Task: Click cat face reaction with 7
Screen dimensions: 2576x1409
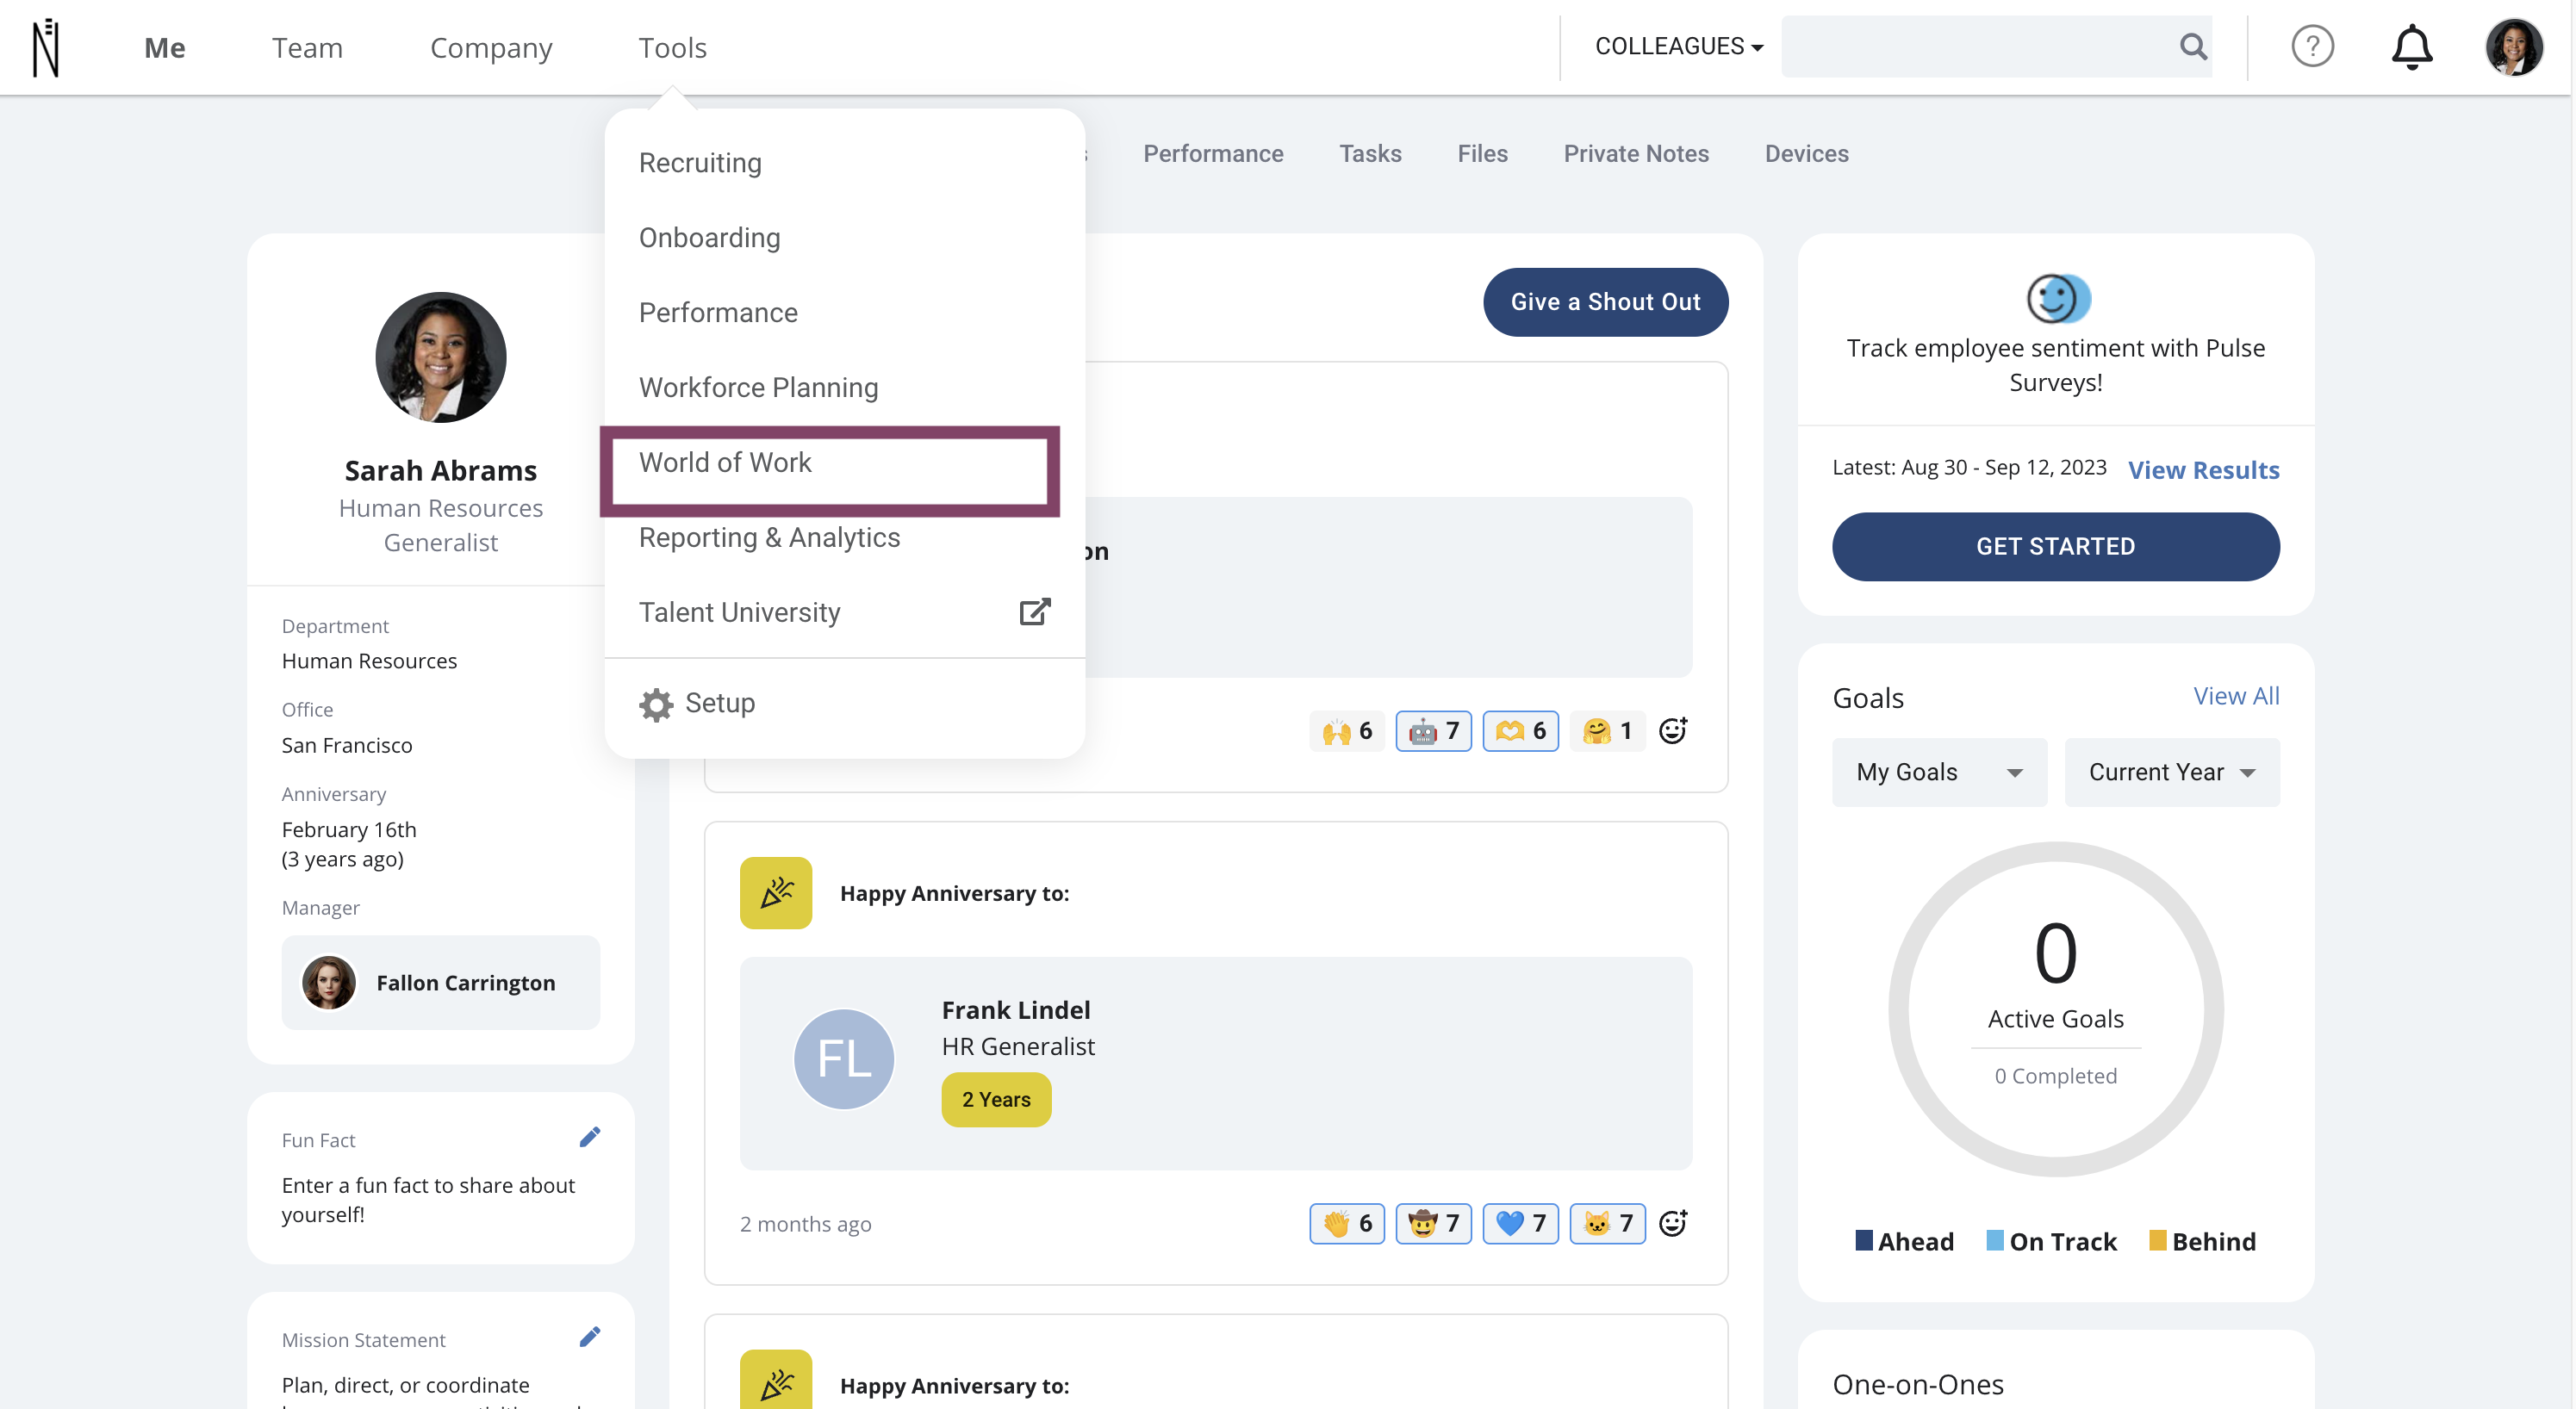Action: coord(1608,1223)
